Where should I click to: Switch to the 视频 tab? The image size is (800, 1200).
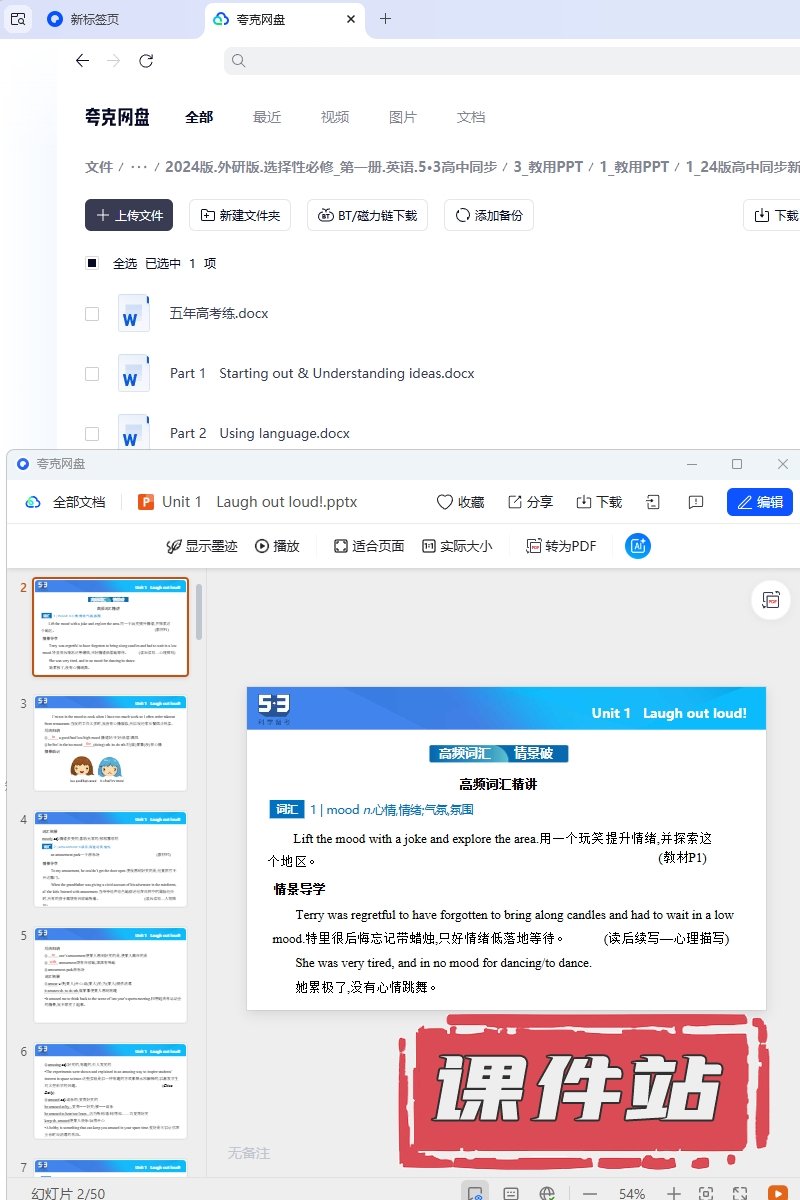click(x=335, y=117)
